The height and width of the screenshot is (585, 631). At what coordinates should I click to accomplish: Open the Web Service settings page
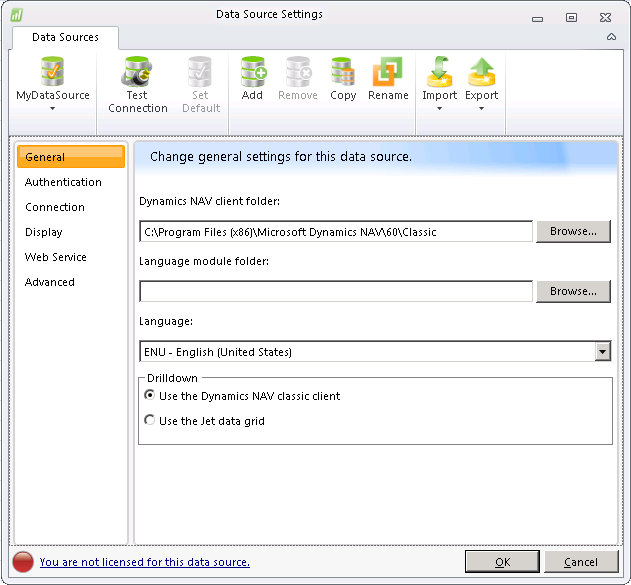pos(56,257)
